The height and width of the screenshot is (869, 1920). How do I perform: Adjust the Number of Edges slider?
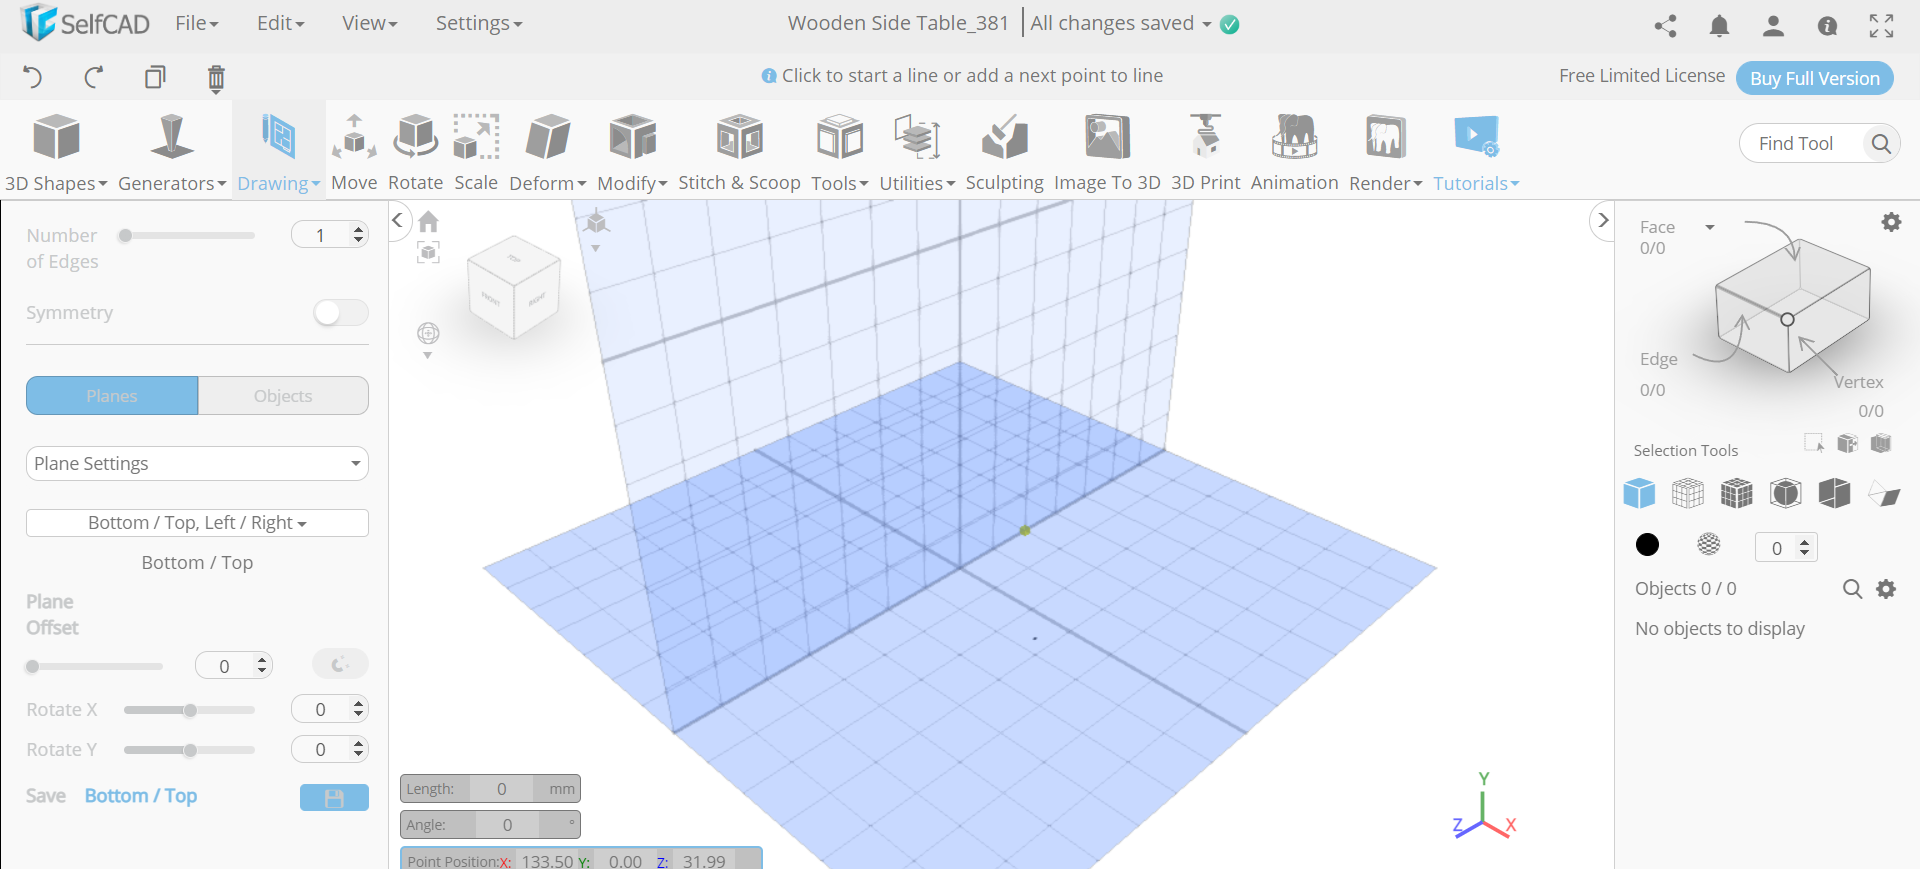pos(188,236)
